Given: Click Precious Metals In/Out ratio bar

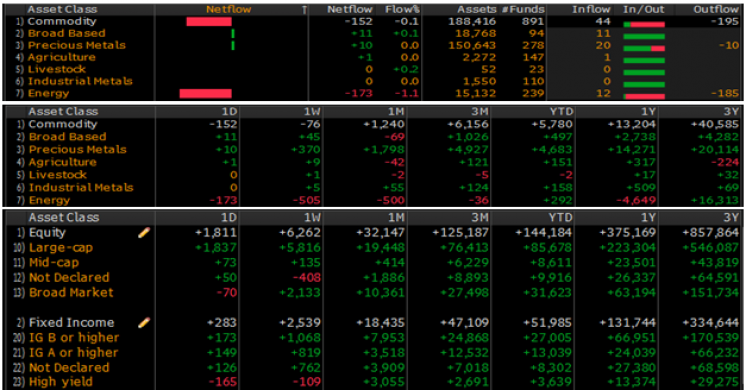Looking at the screenshot, I should coord(644,48).
